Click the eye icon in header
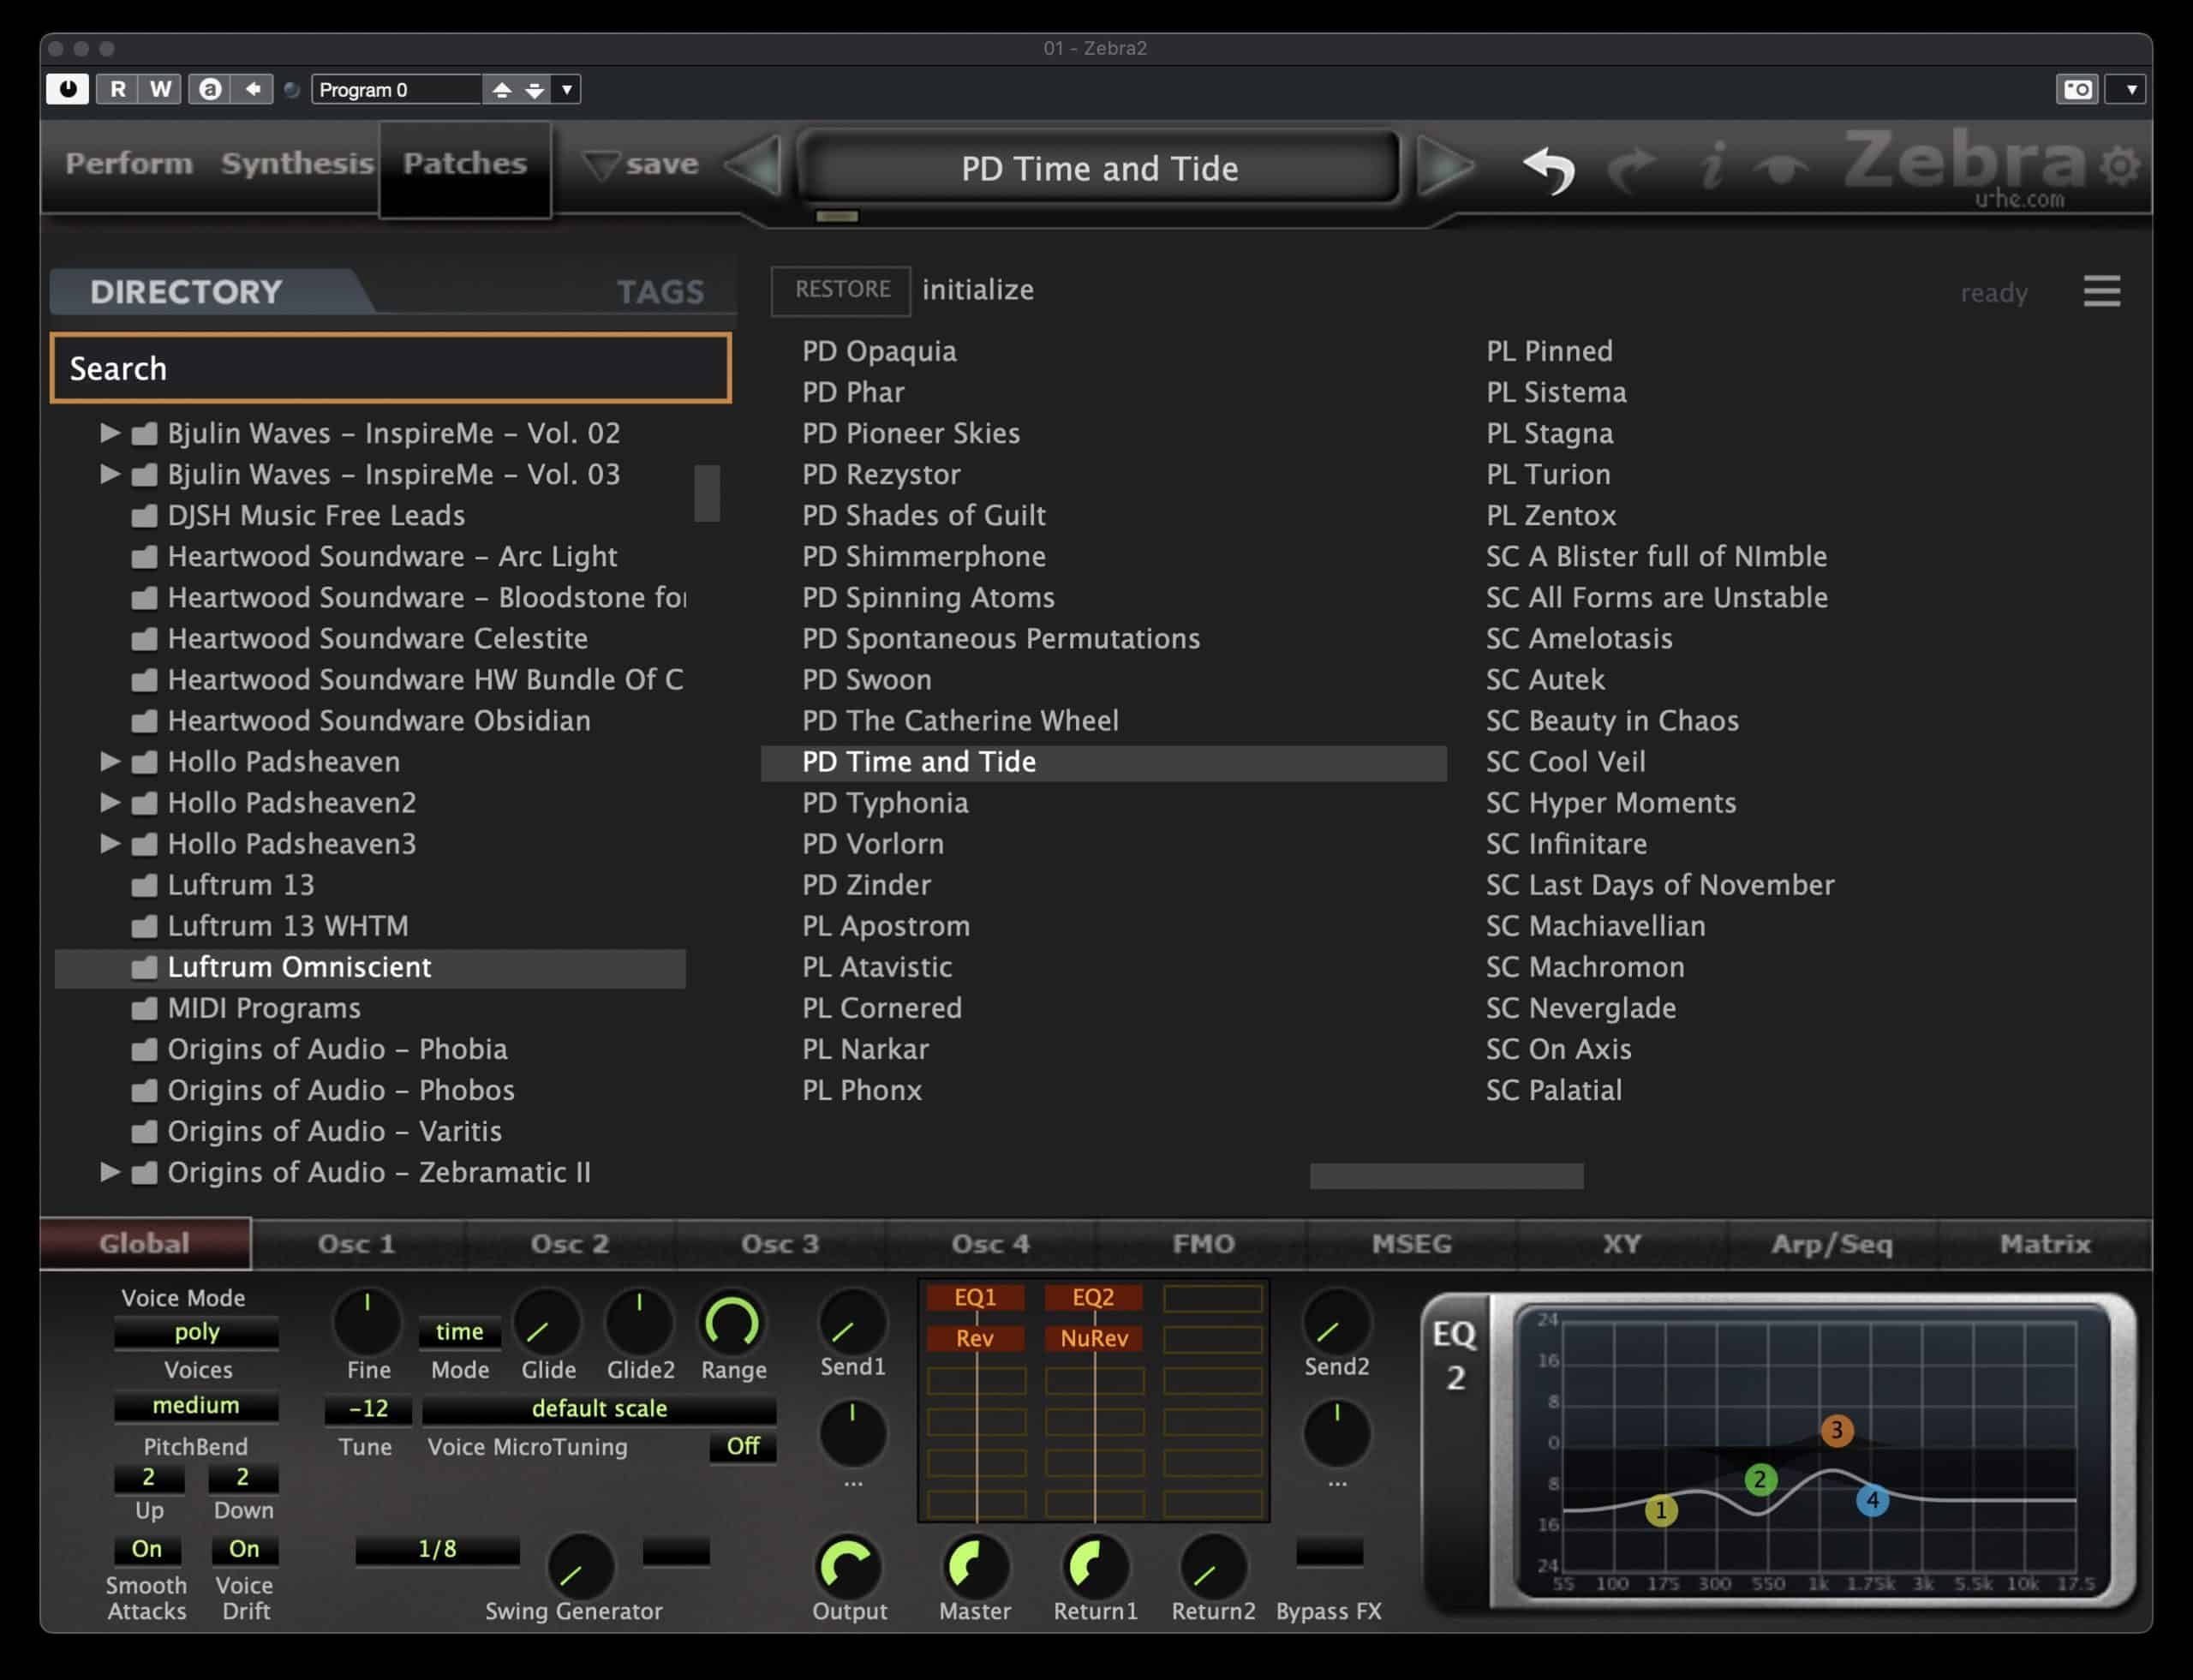The image size is (2193, 1680). tap(1782, 168)
